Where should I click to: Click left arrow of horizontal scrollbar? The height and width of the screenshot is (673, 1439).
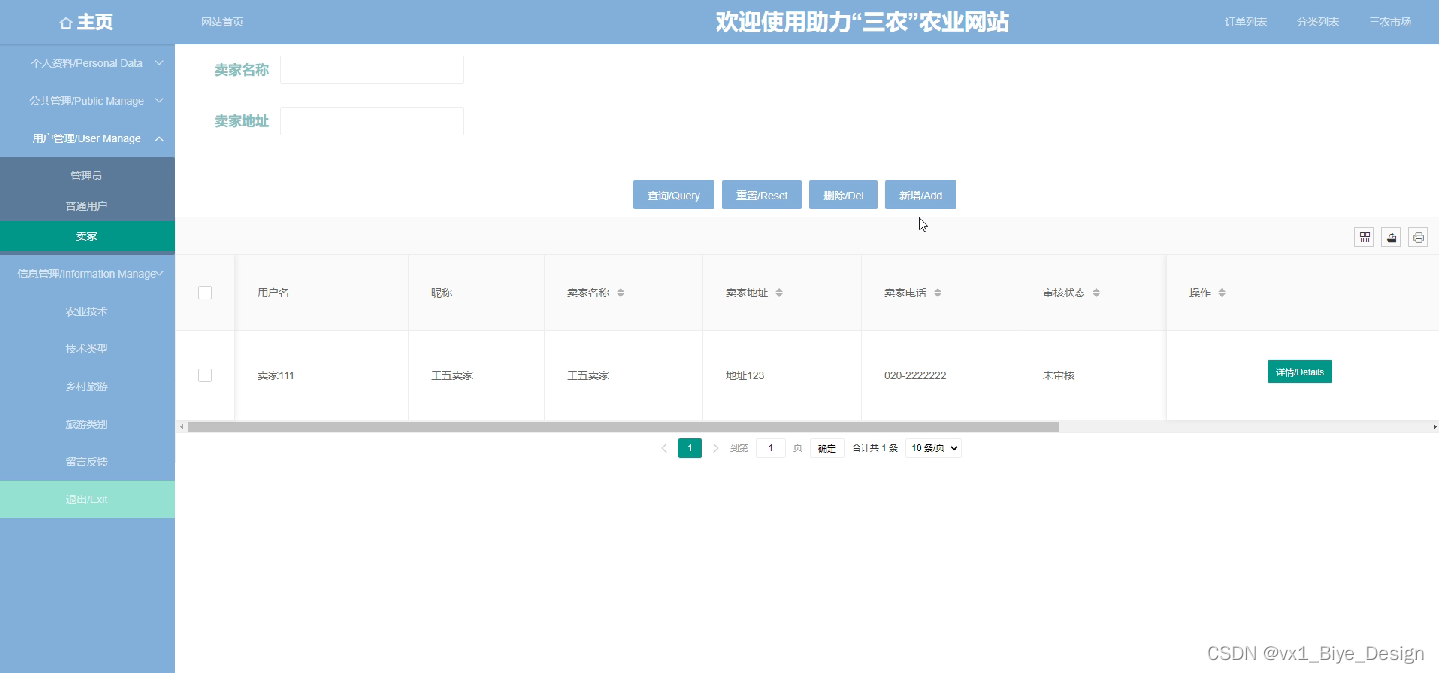click(181, 427)
